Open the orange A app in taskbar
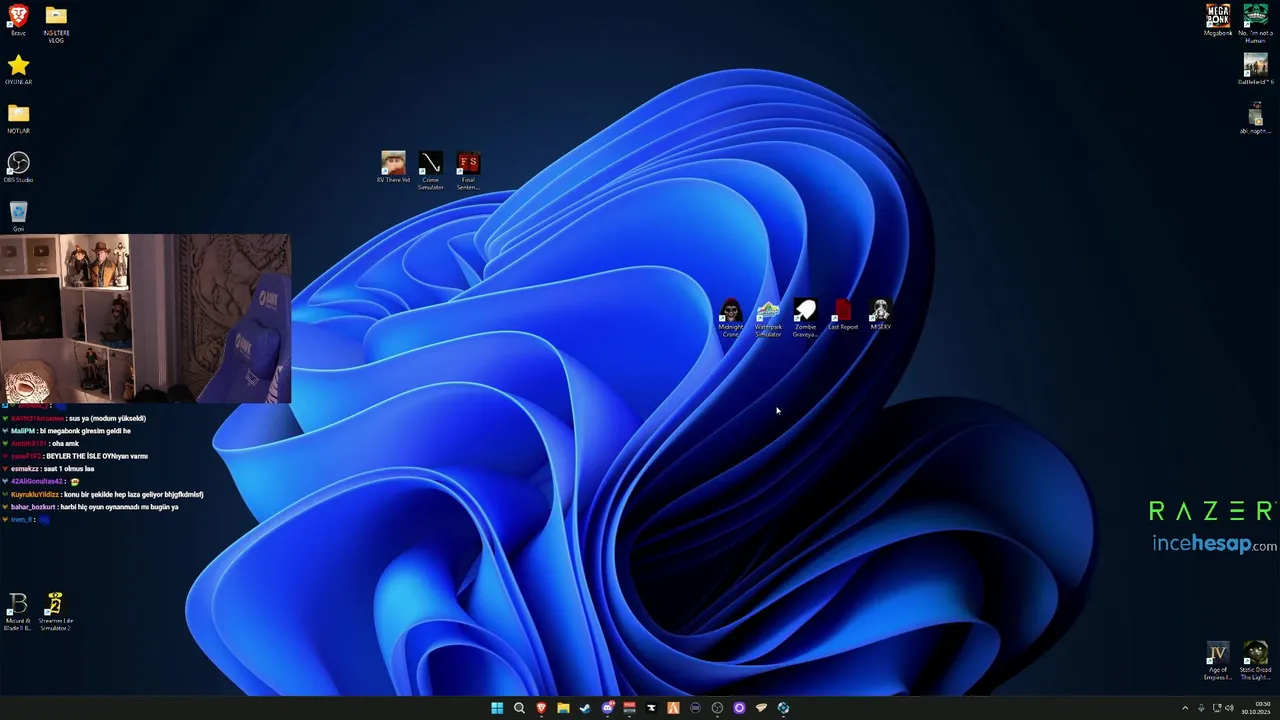 tap(673, 708)
